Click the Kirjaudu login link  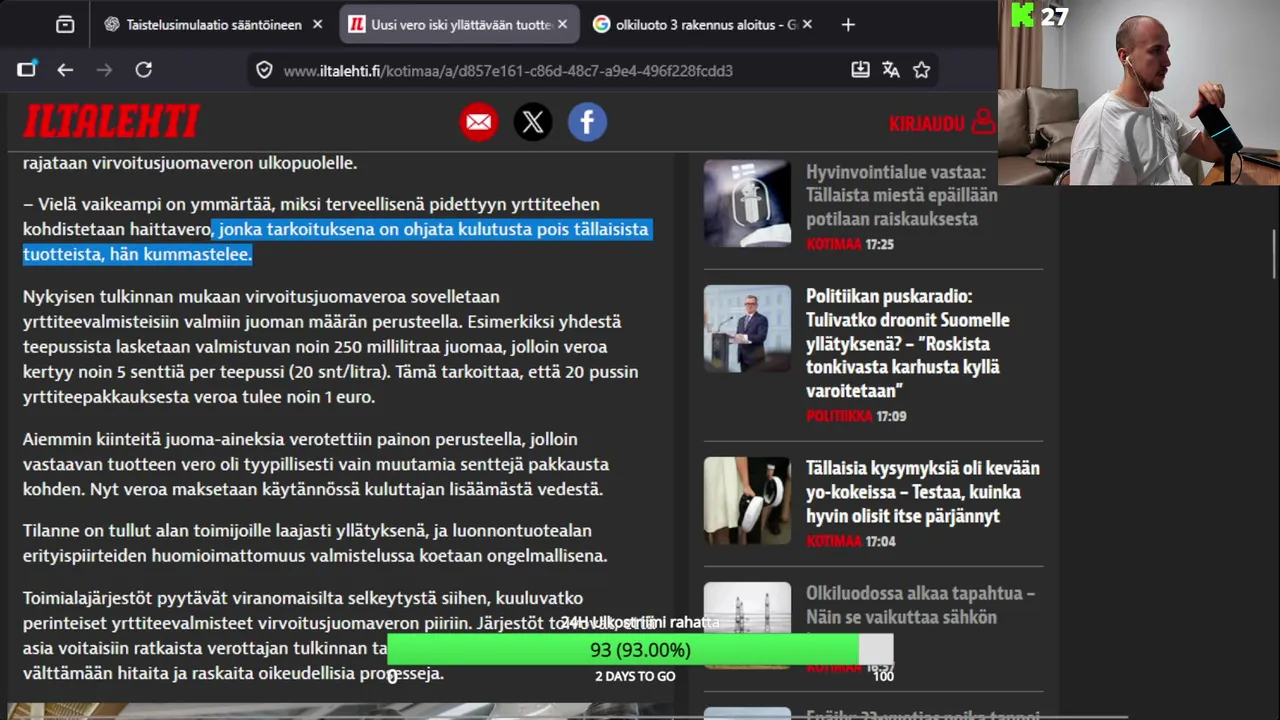point(926,124)
